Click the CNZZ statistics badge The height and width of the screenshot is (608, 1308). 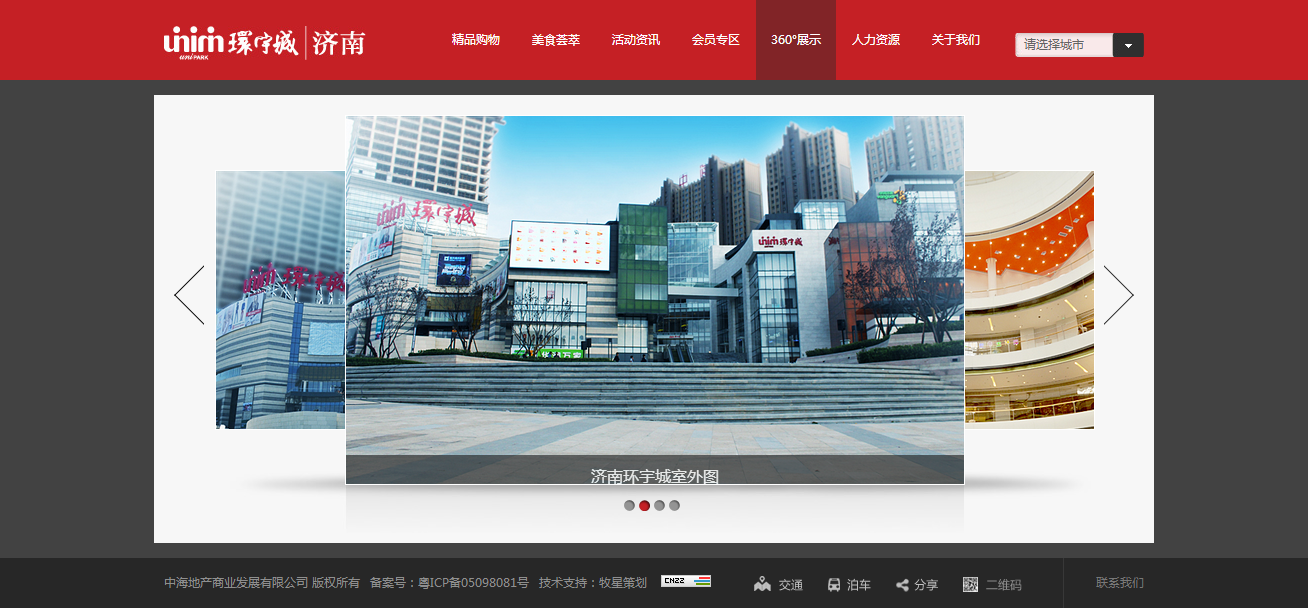pos(686,580)
